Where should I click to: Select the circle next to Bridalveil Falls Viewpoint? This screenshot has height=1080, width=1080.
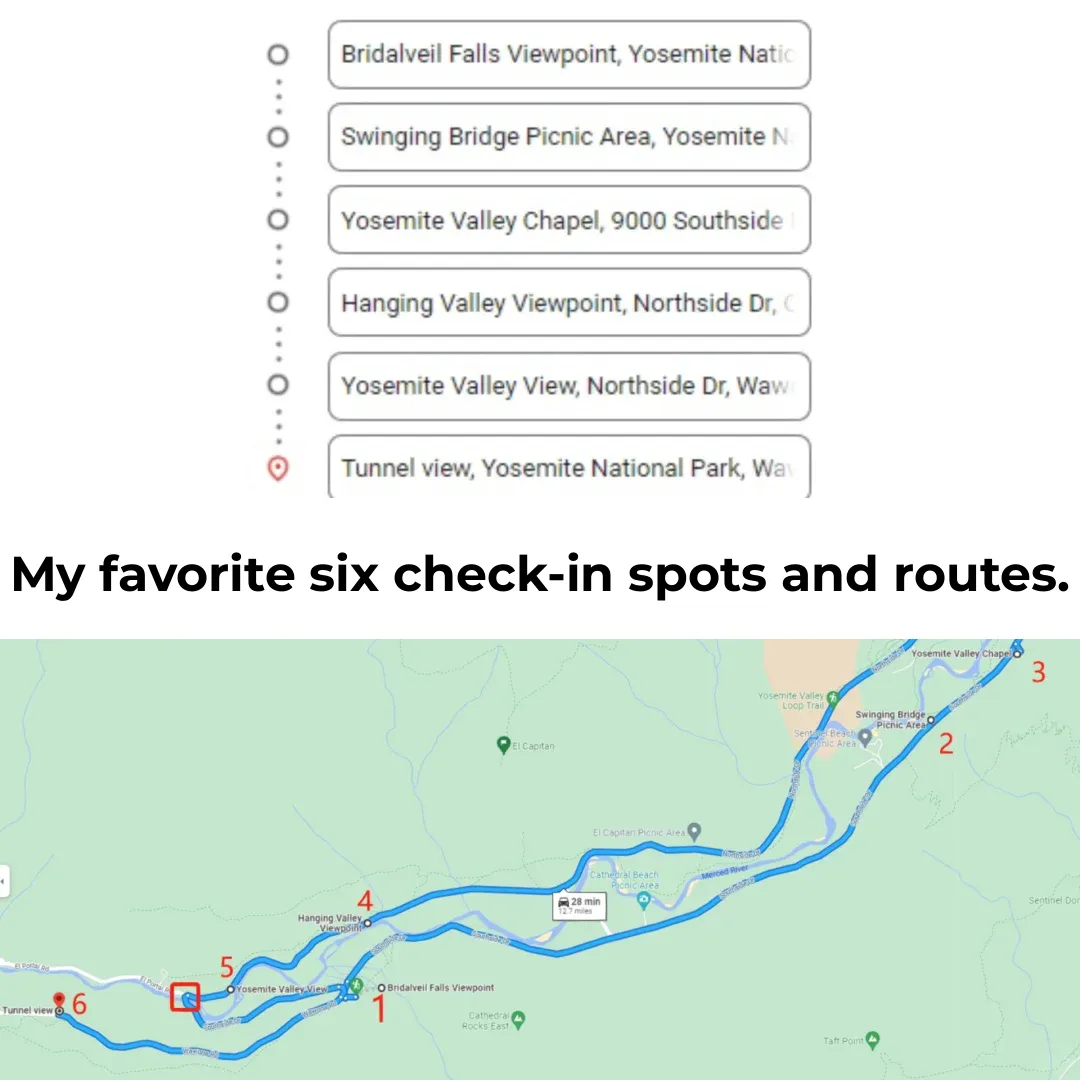277,55
